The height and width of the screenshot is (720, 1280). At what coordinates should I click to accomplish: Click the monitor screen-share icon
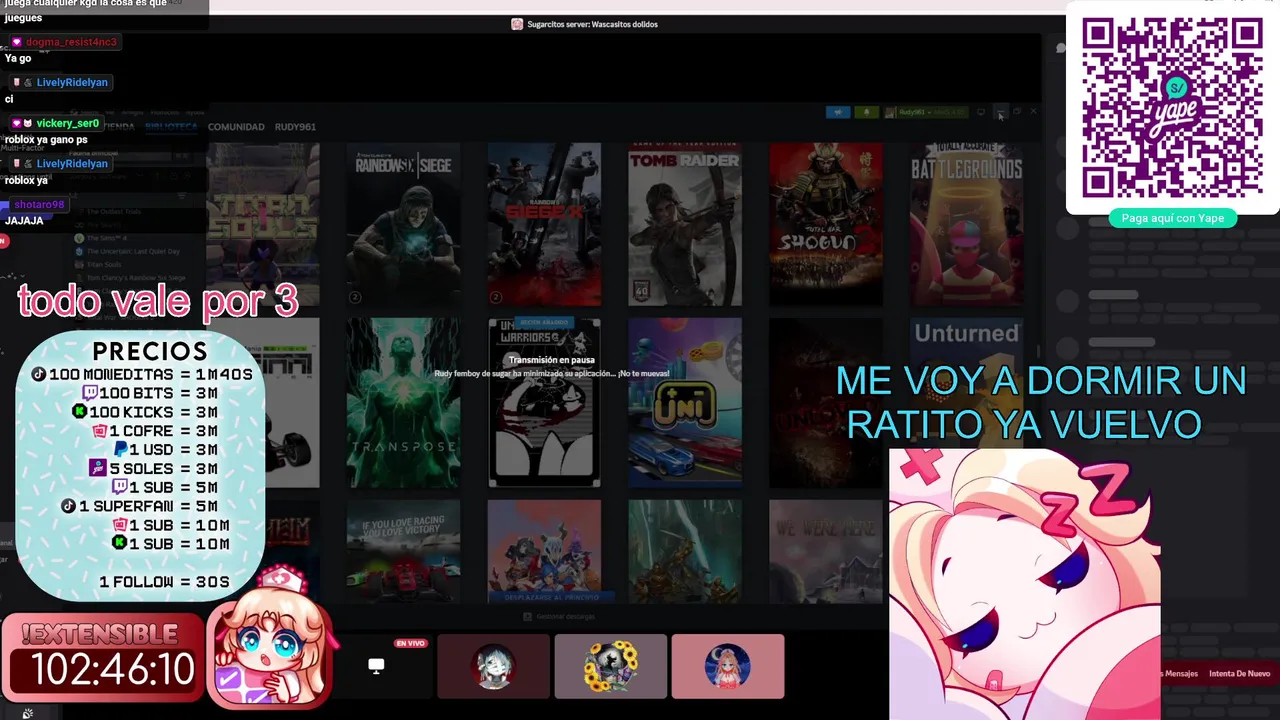pyautogui.click(x=376, y=666)
